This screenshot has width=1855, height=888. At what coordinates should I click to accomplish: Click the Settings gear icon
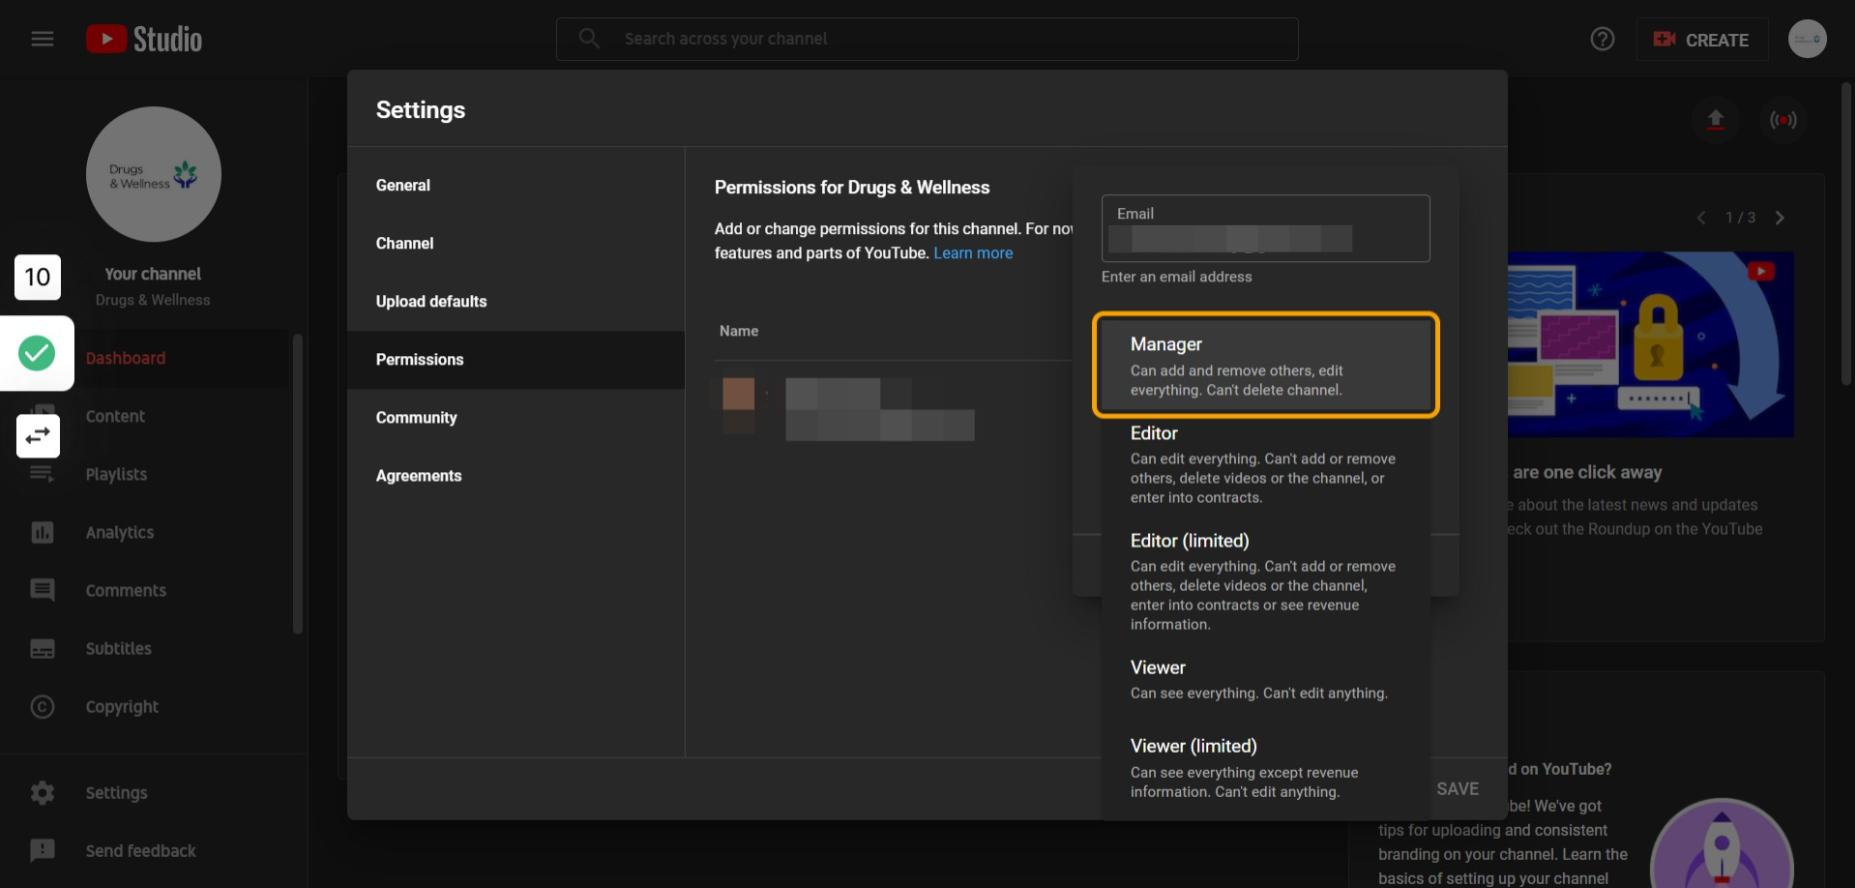pyautogui.click(x=42, y=792)
